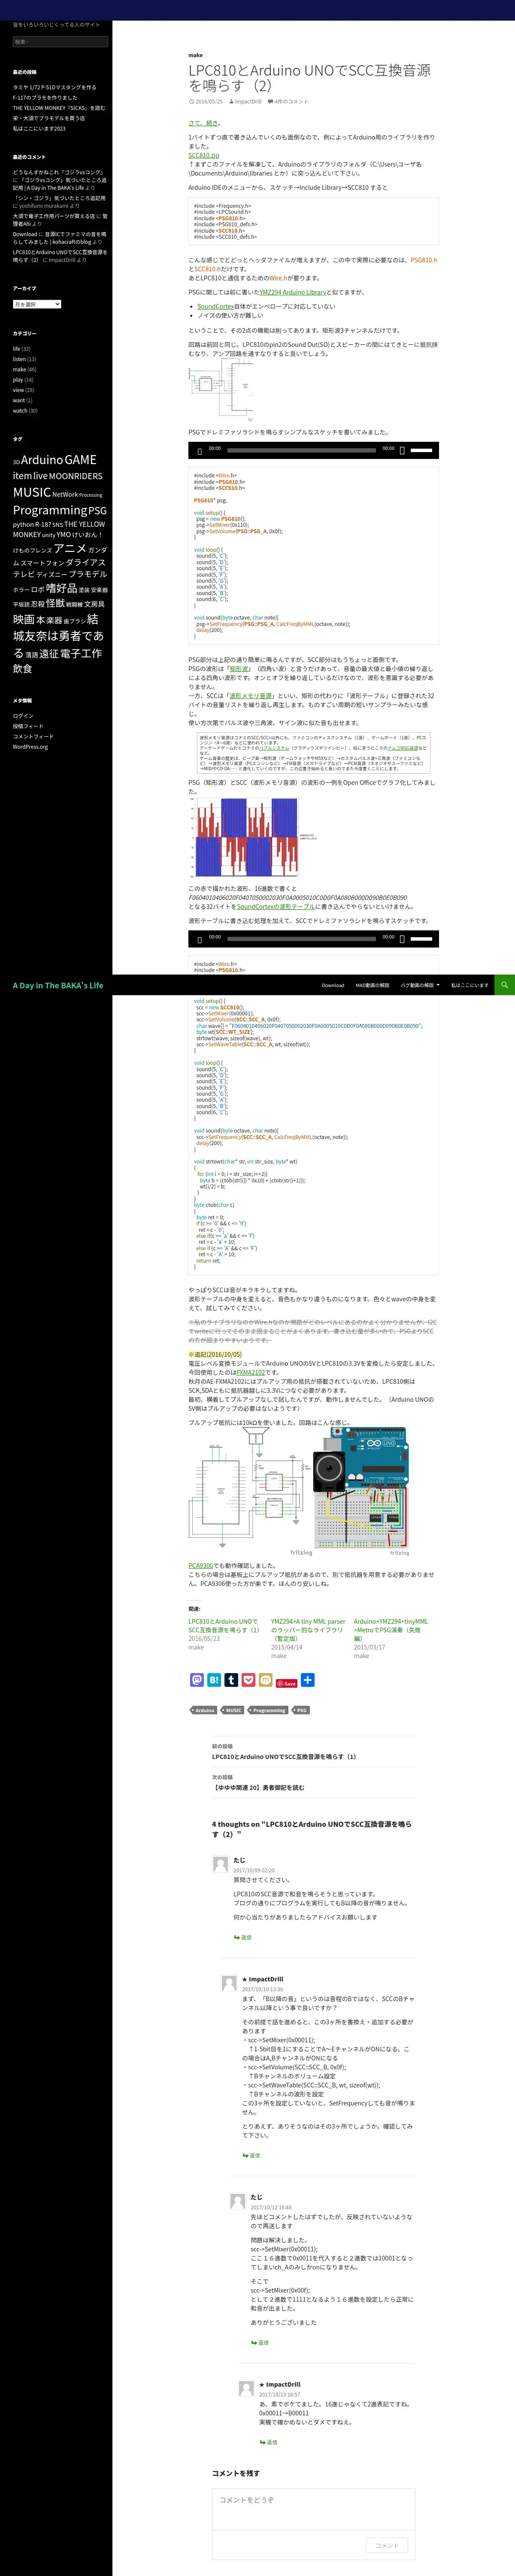Image resolution: width=515 pixels, height=2576 pixels.
Task: Save the post to Pocket
Action: coord(248,1680)
